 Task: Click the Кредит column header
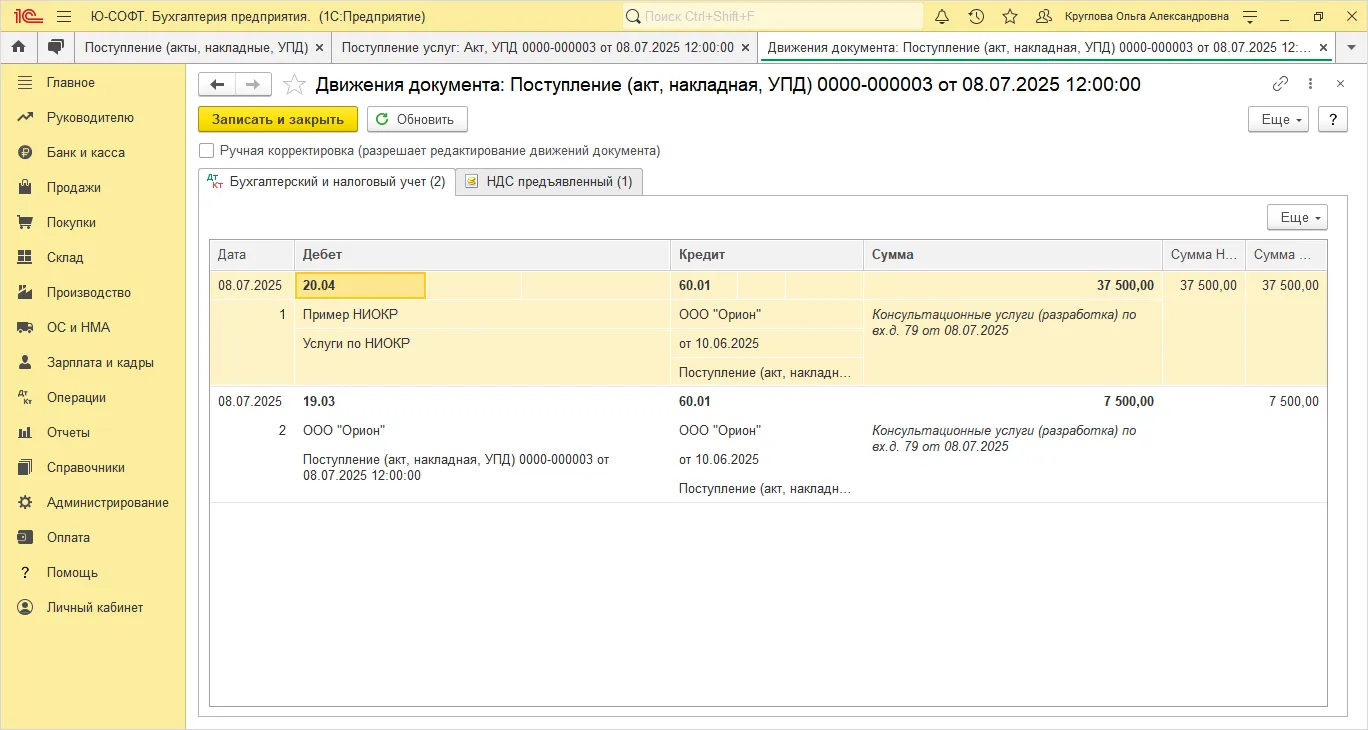click(767, 254)
